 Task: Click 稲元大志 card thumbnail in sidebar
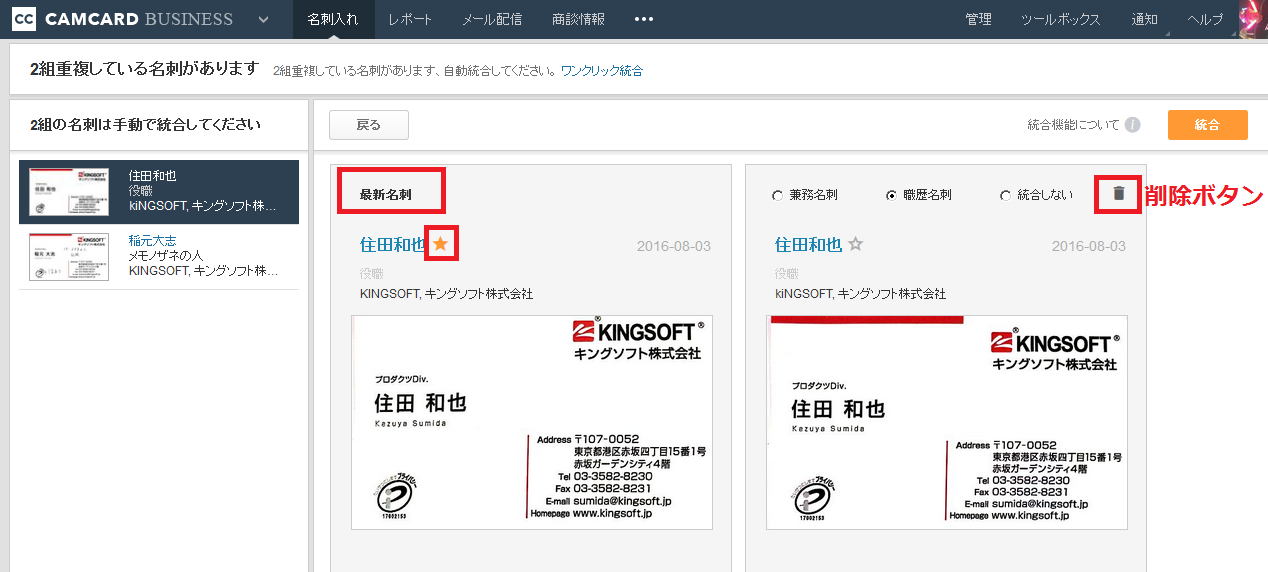coord(69,256)
